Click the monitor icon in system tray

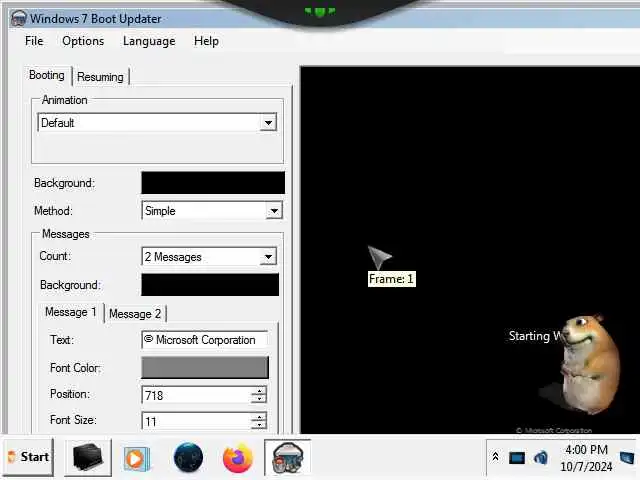[517, 458]
